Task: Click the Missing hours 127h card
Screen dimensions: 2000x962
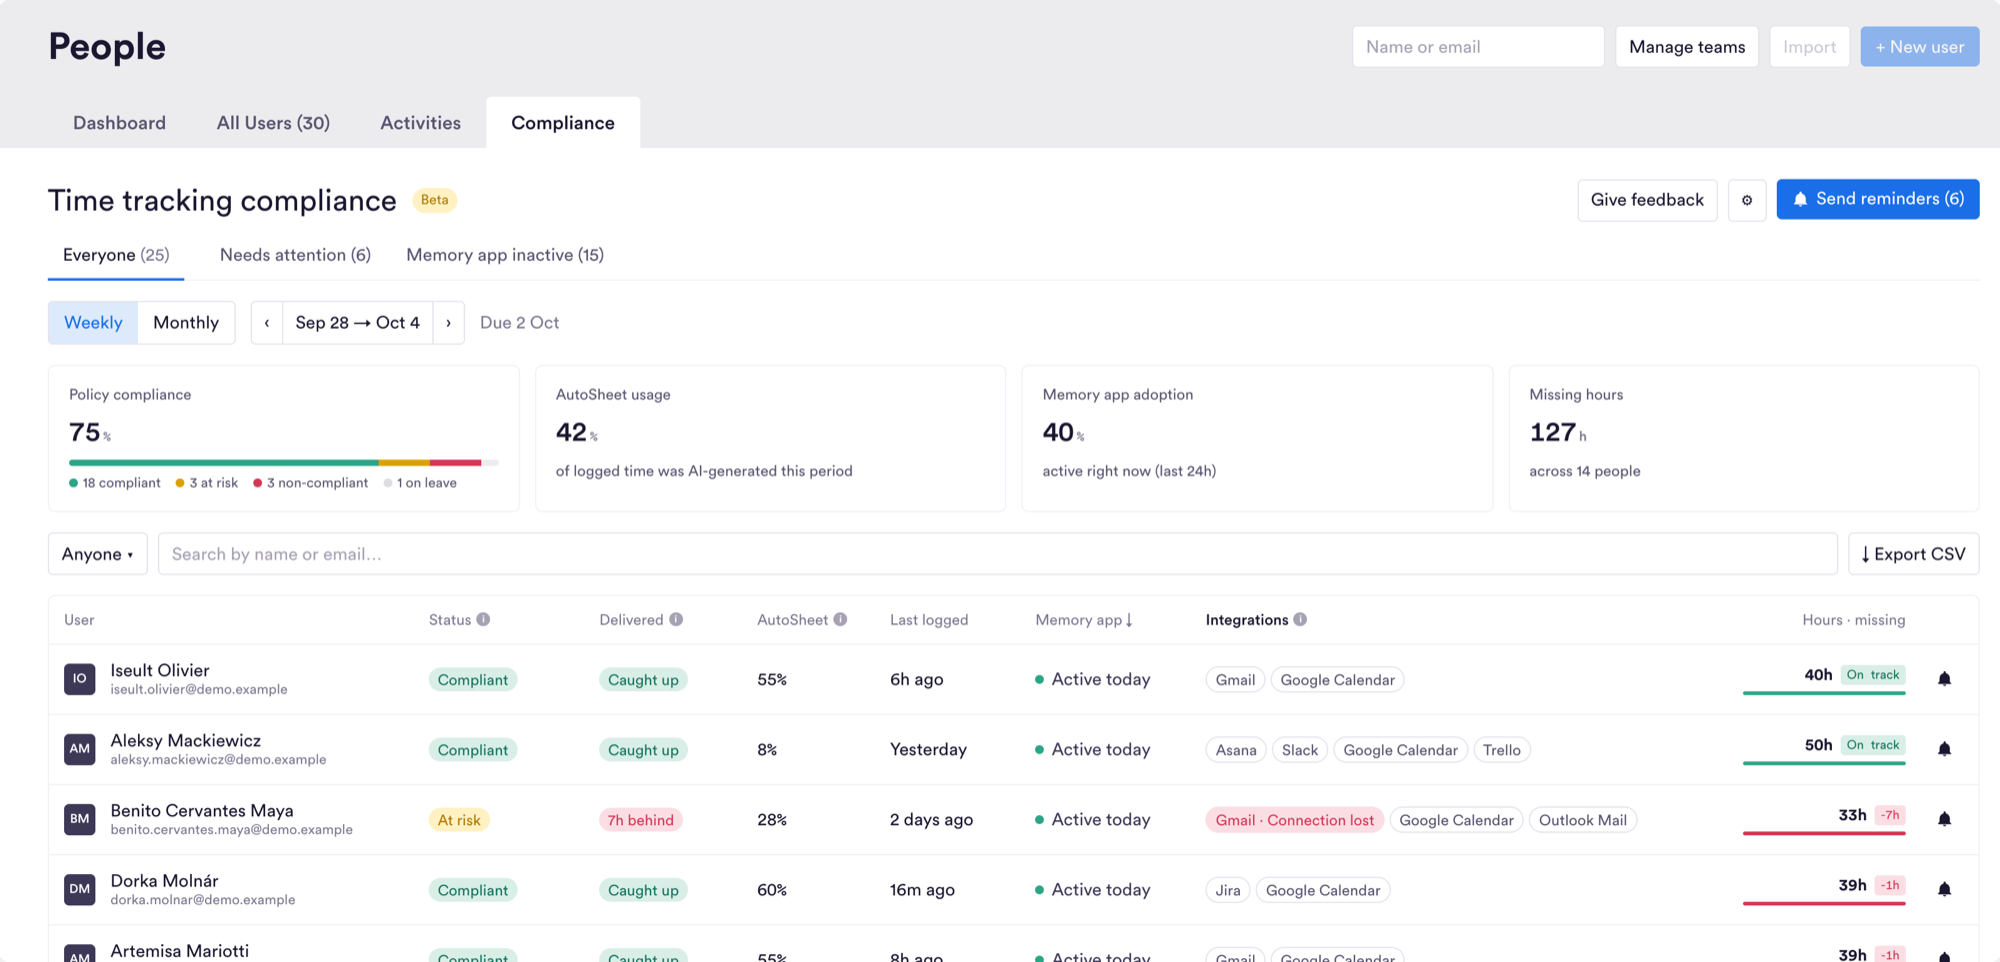Action: tap(1744, 438)
